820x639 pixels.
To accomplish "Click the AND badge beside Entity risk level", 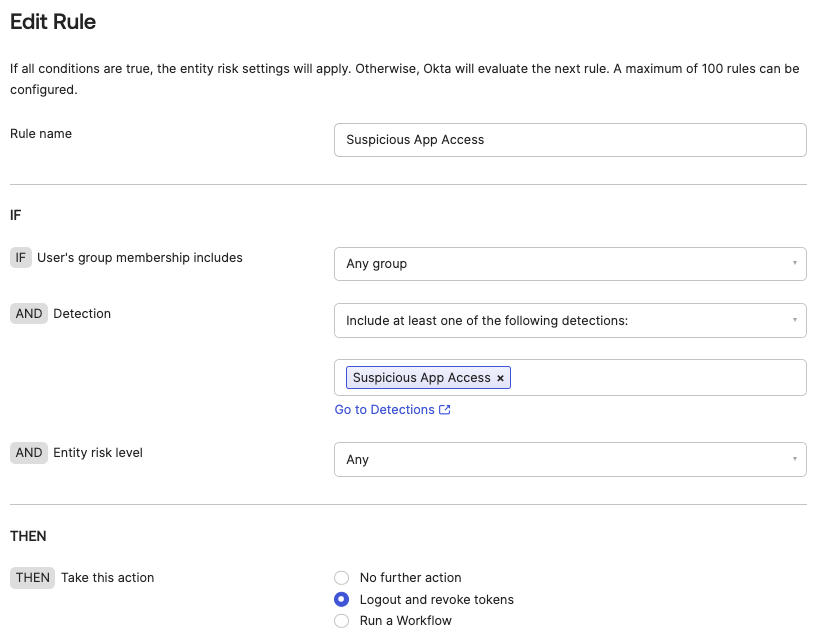I will [x=29, y=452].
